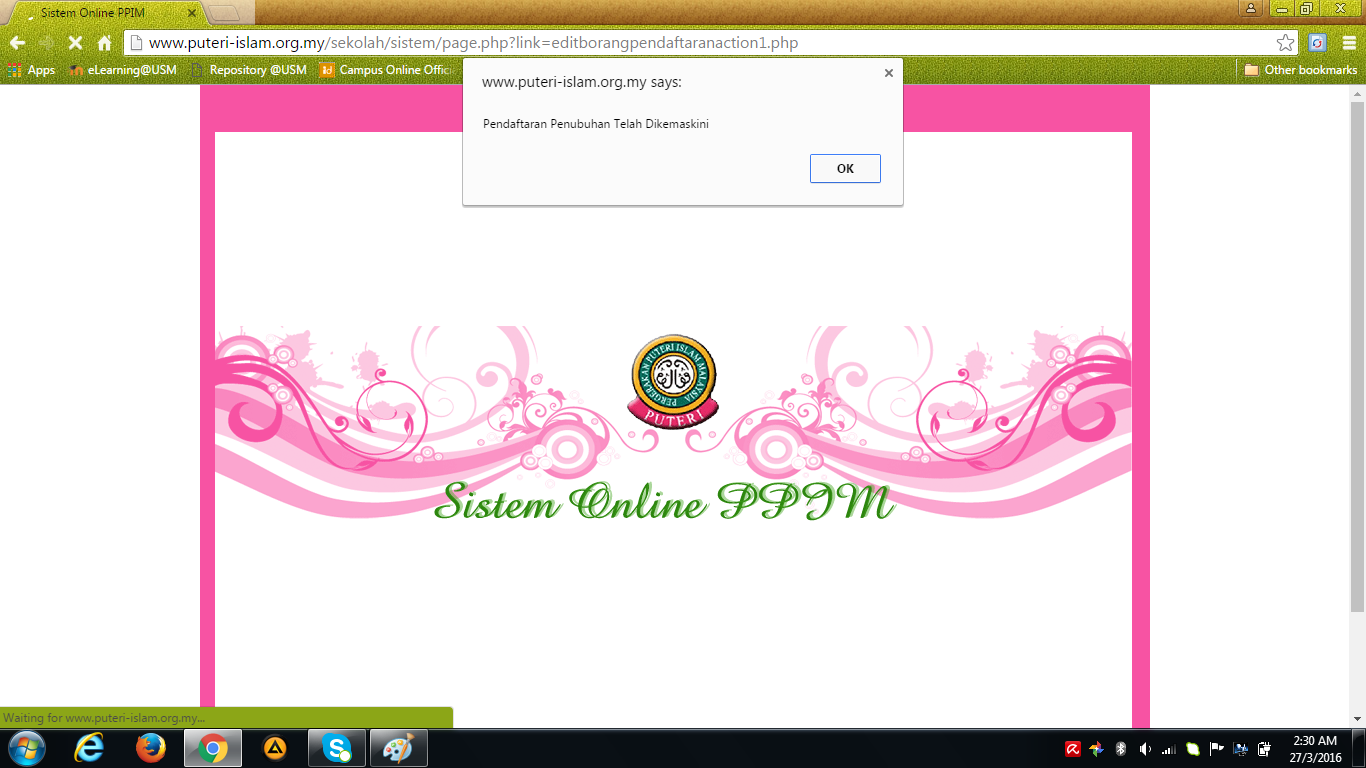
Task: Close the Sistem Online PPIM tab
Action: click(x=192, y=14)
